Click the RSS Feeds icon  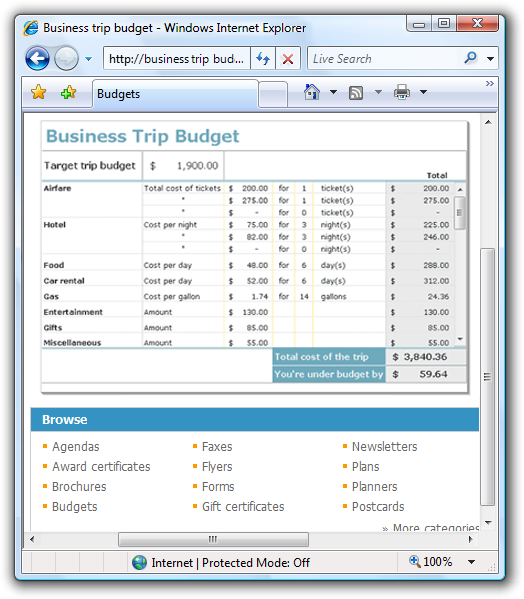coord(356,92)
